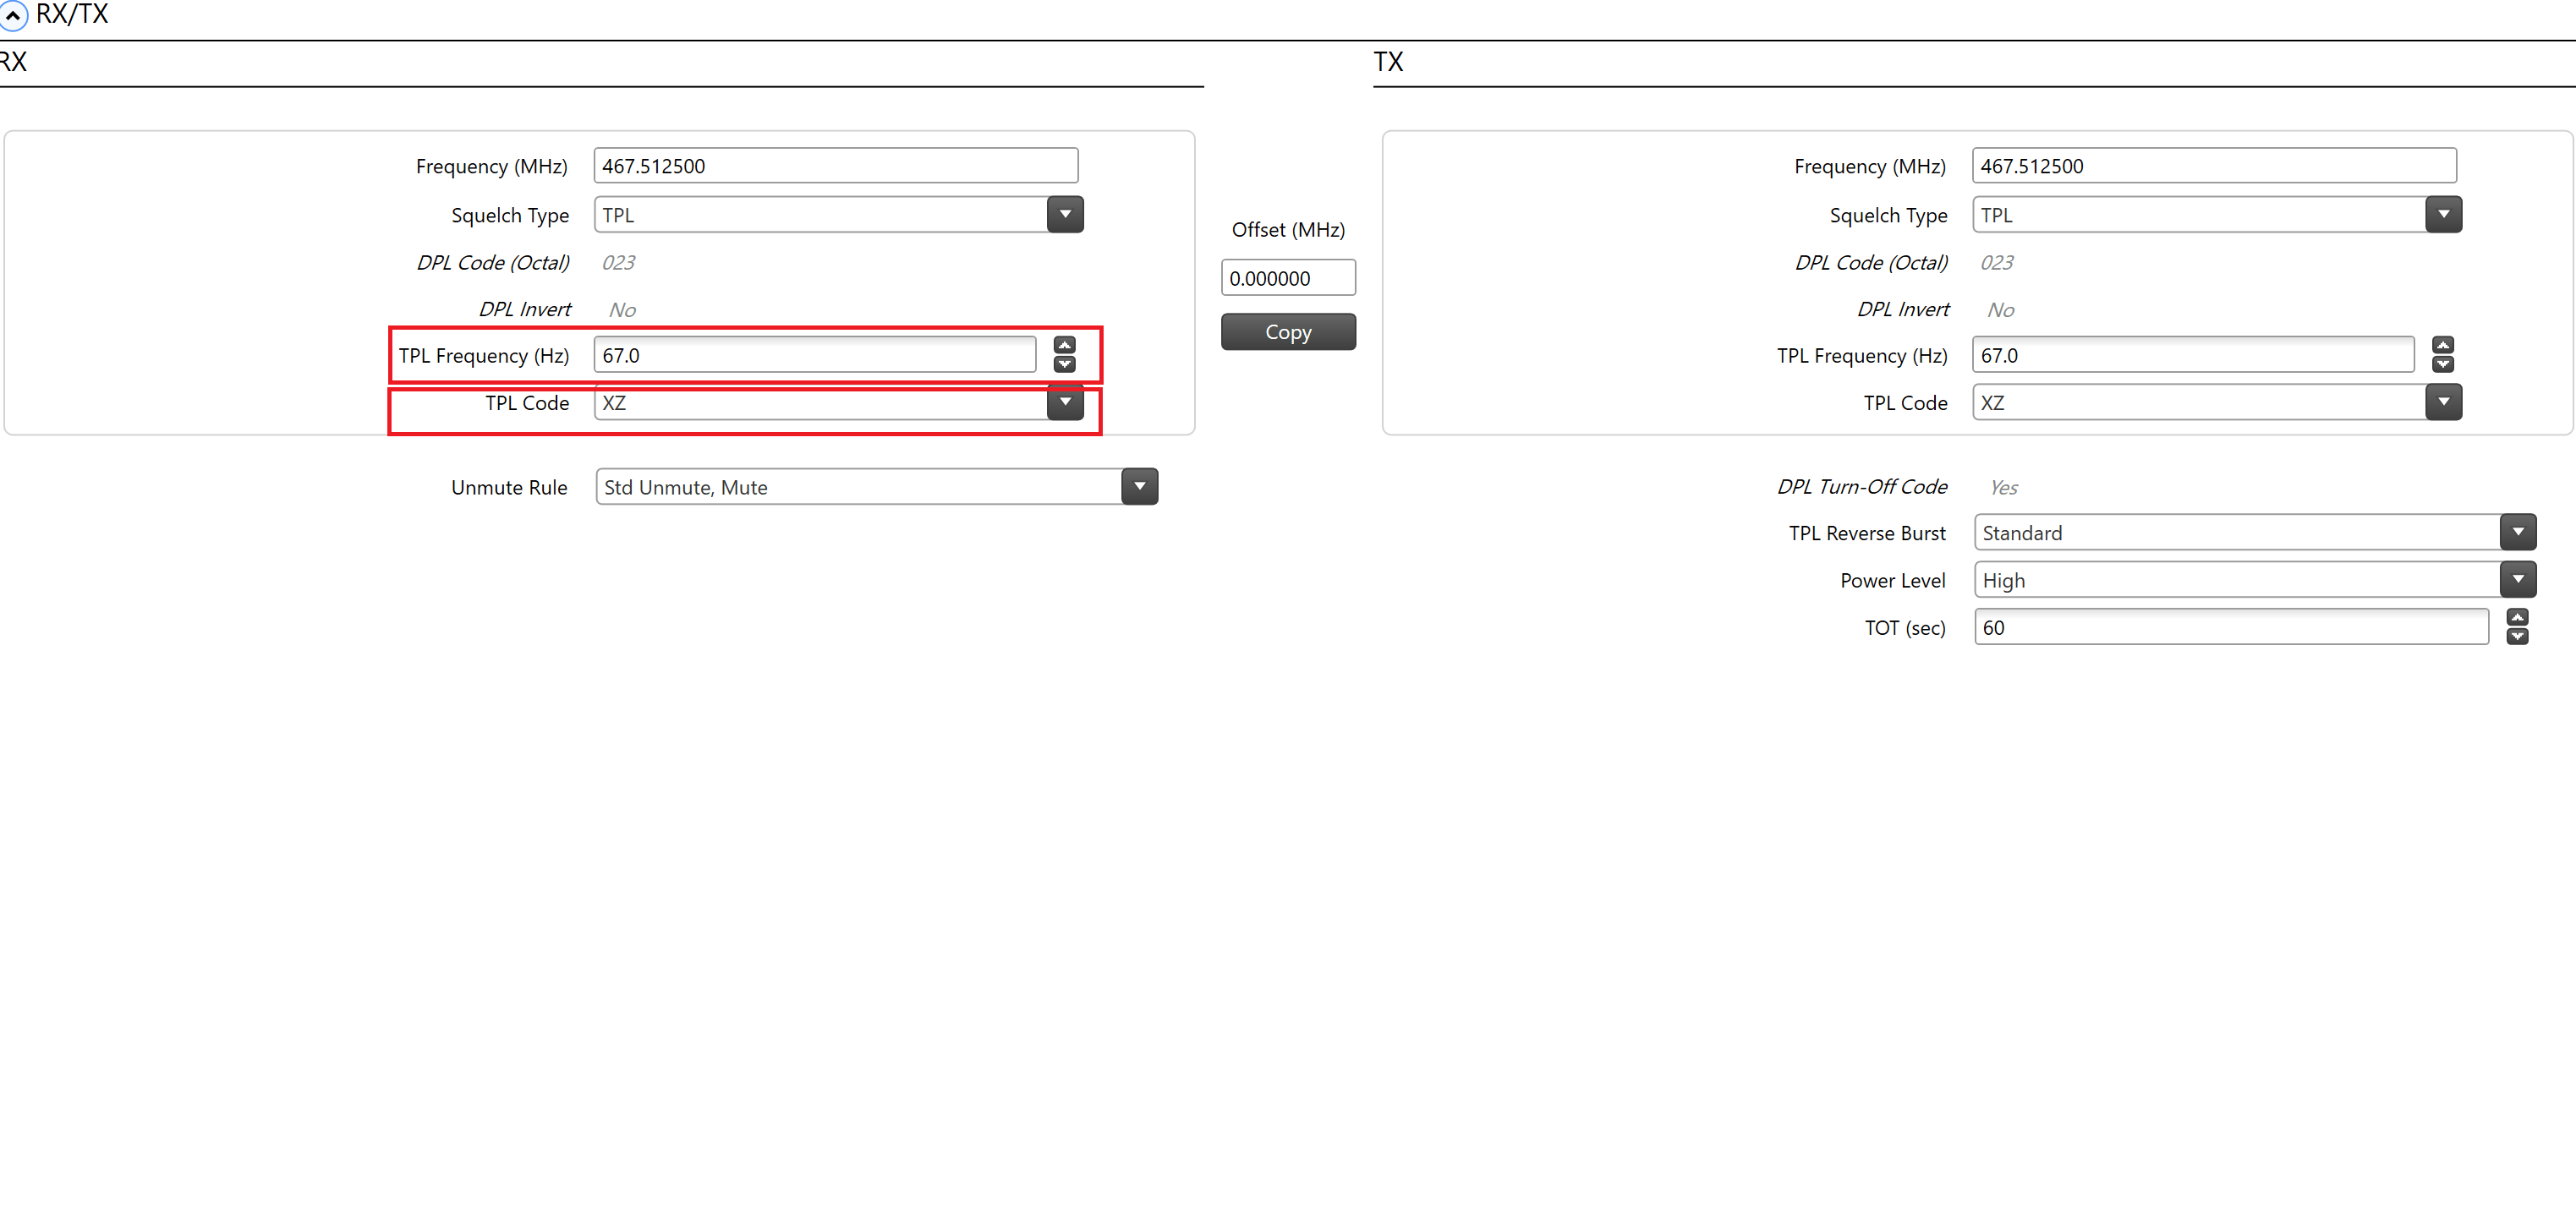Increase RX TPL Frequency with up arrow
The image size is (2576, 1214).
1064,345
